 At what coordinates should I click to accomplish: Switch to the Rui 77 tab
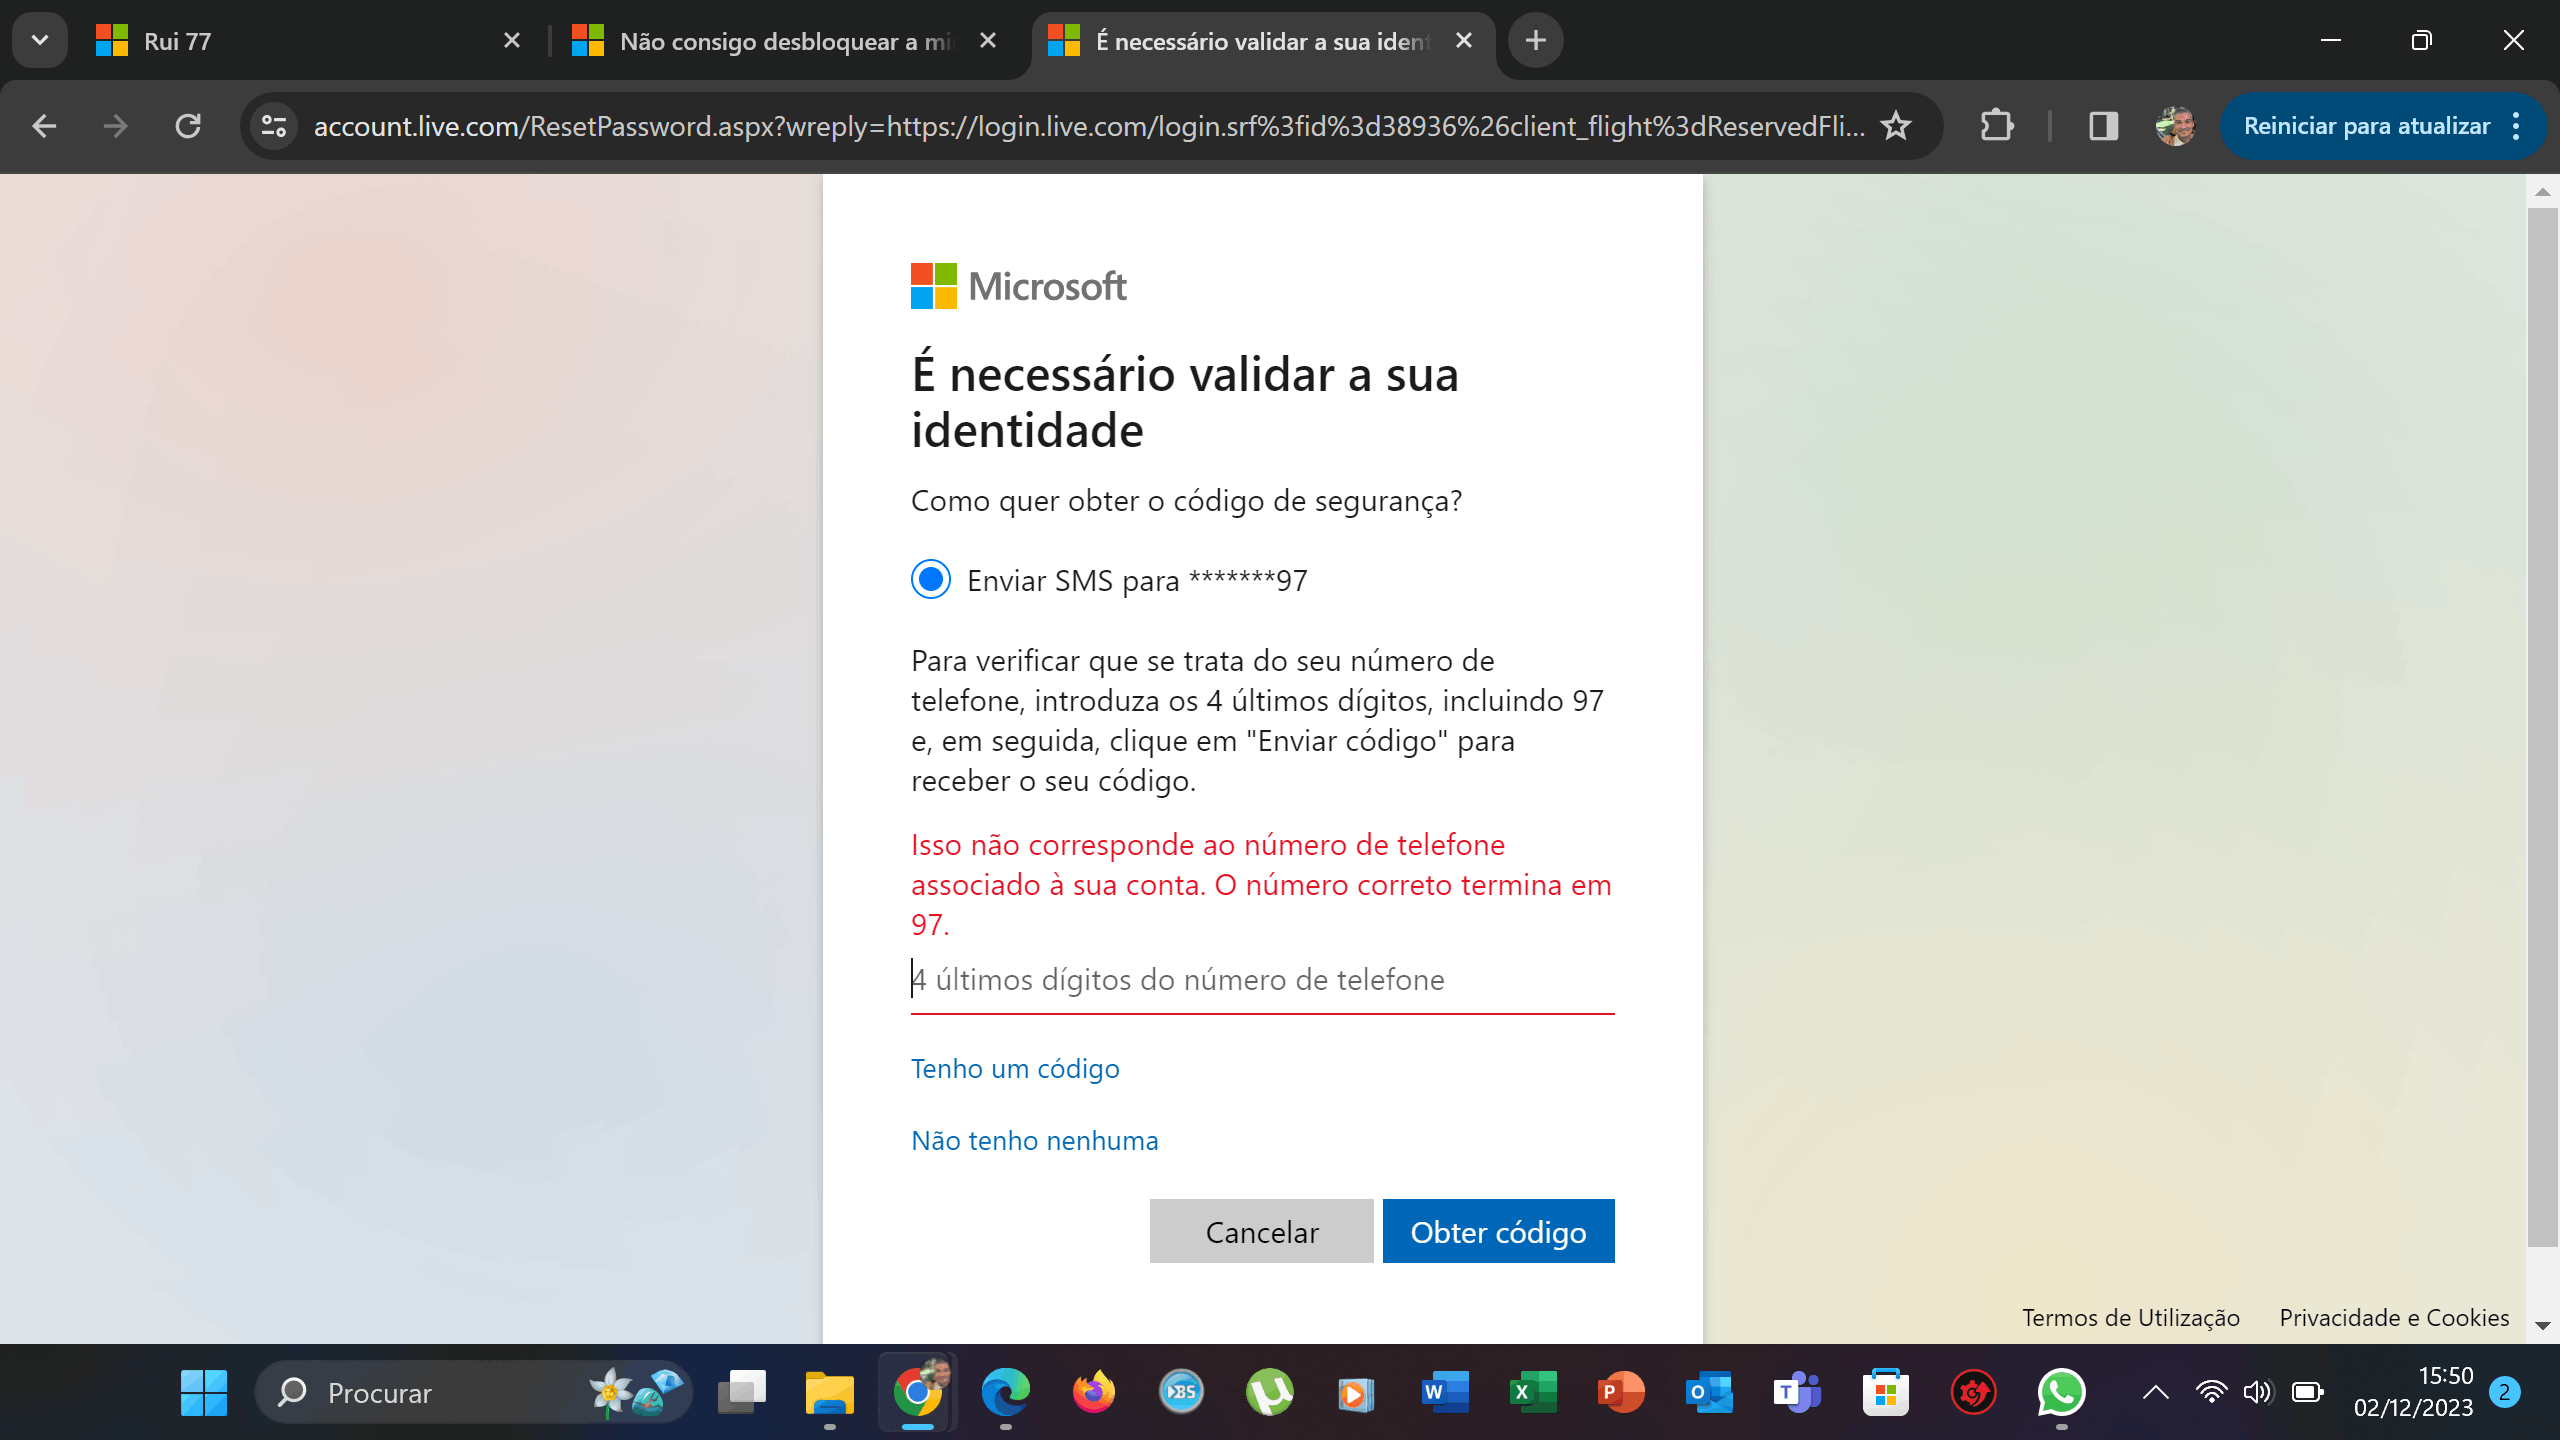(300, 41)
